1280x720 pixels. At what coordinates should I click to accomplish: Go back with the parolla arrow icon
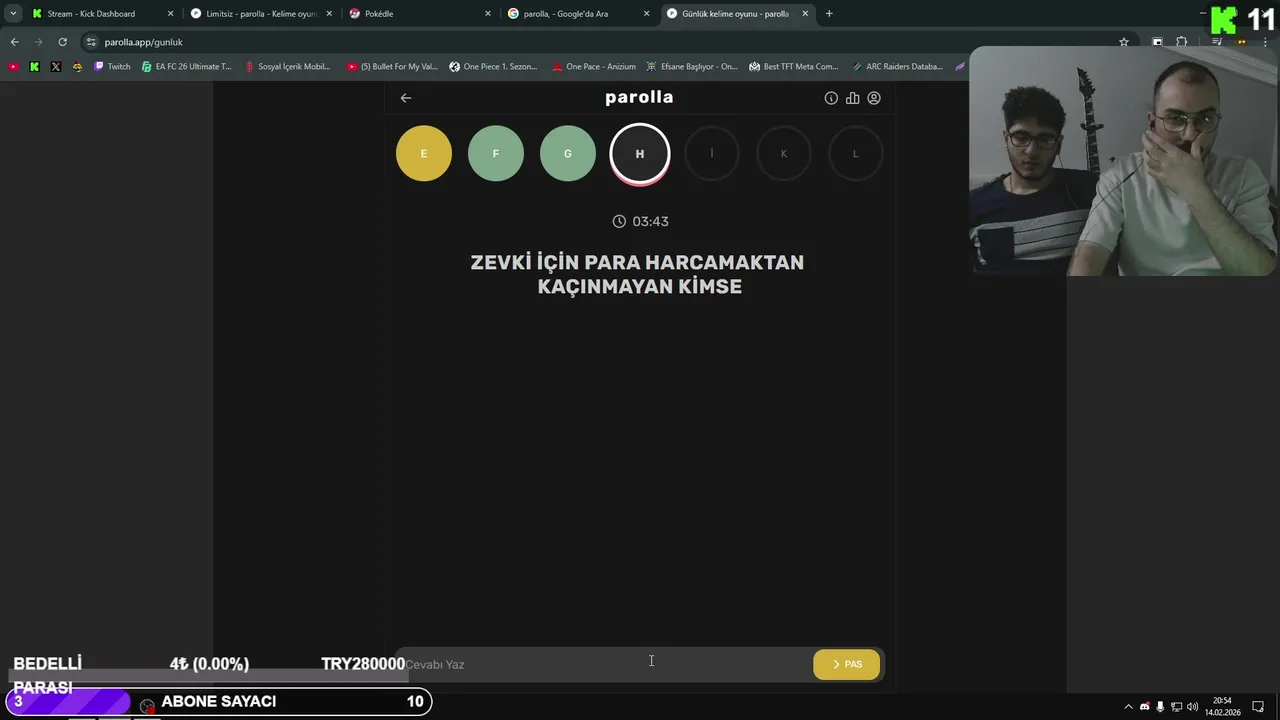(x=405, y=98)
